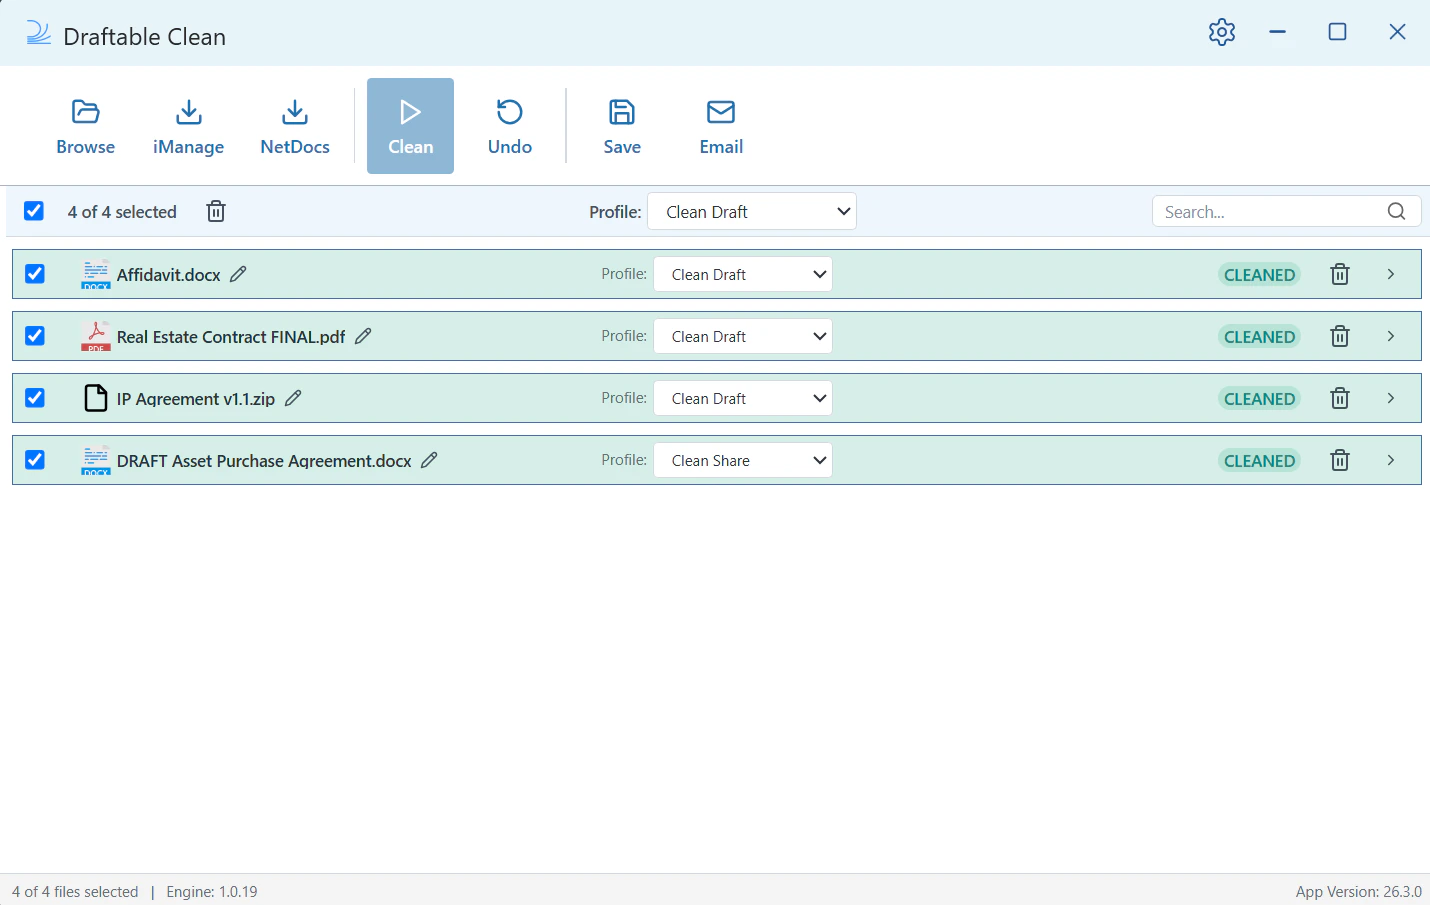Expand details chevron for Affidavit.docx
Image resolution: width=1430 pixels, height=905 pixels.
click(x=1391, y=274)
